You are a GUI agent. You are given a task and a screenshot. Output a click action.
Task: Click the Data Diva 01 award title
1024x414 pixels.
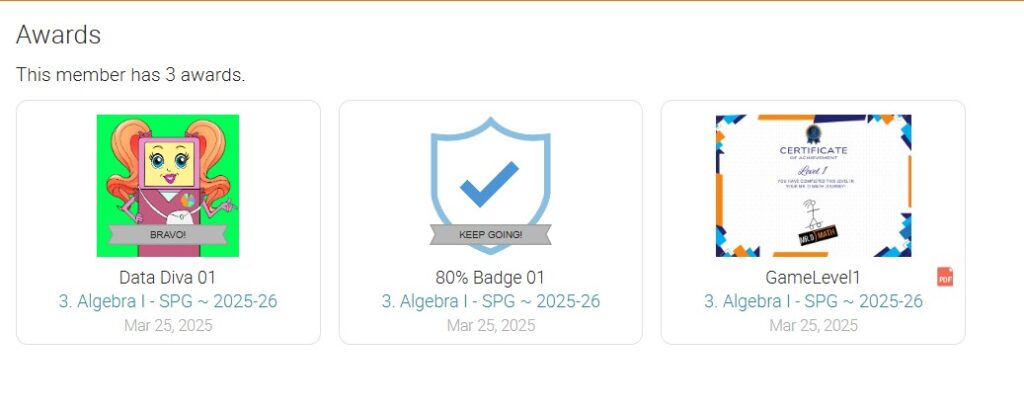tap(167, 277)
